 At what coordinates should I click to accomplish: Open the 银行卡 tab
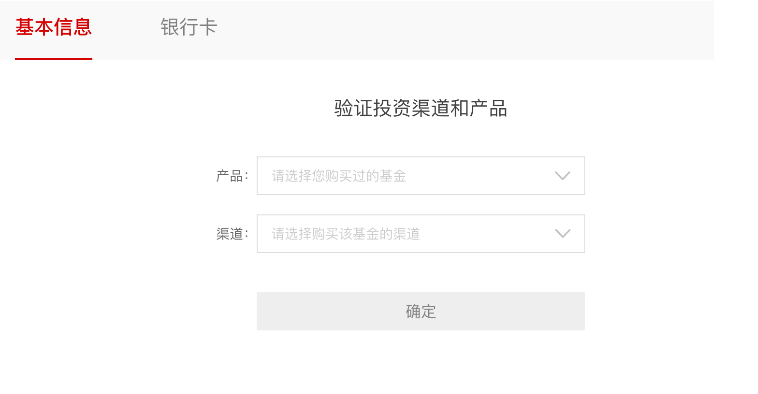pyautogui.click(x=189, y=27)
